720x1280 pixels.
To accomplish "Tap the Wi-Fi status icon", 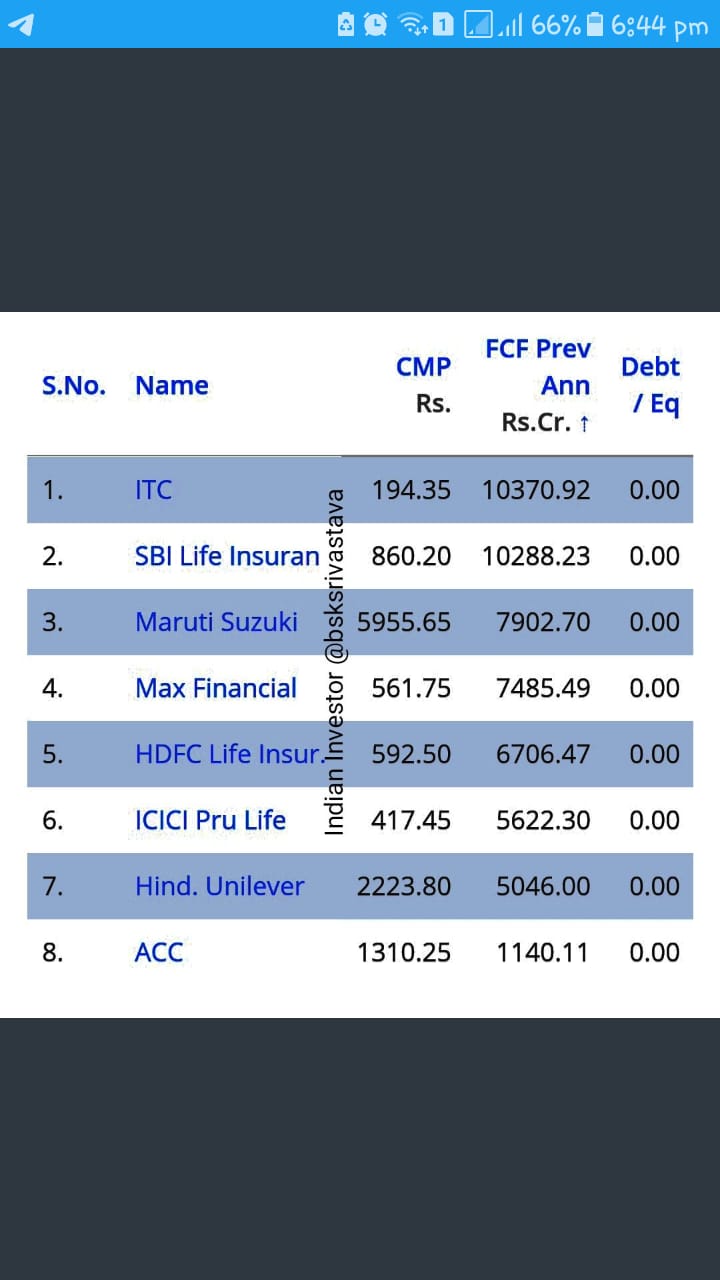I will pyautogui.click(x=411, y=24).
